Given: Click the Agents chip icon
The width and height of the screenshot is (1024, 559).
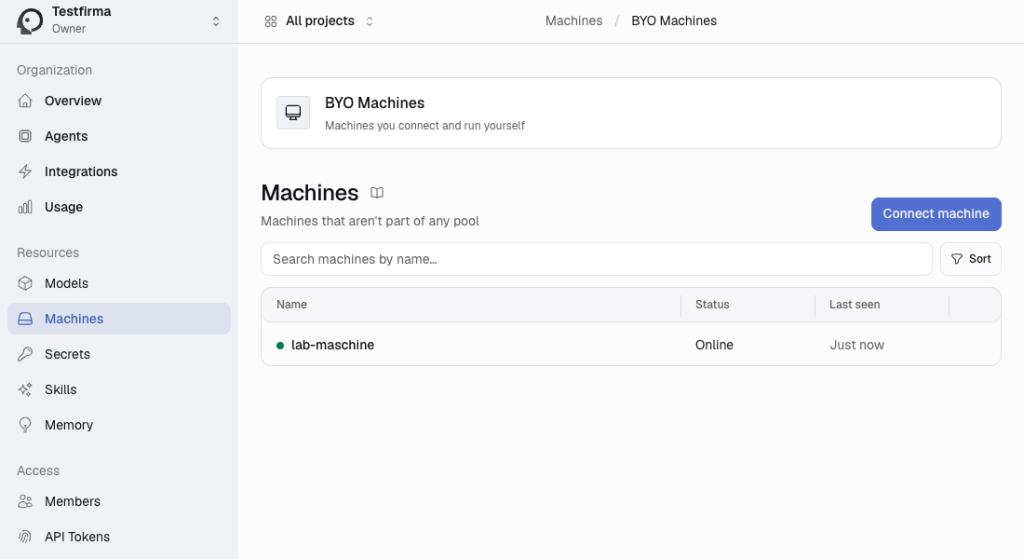Looking at the screenshot, I should pos(25,136).
